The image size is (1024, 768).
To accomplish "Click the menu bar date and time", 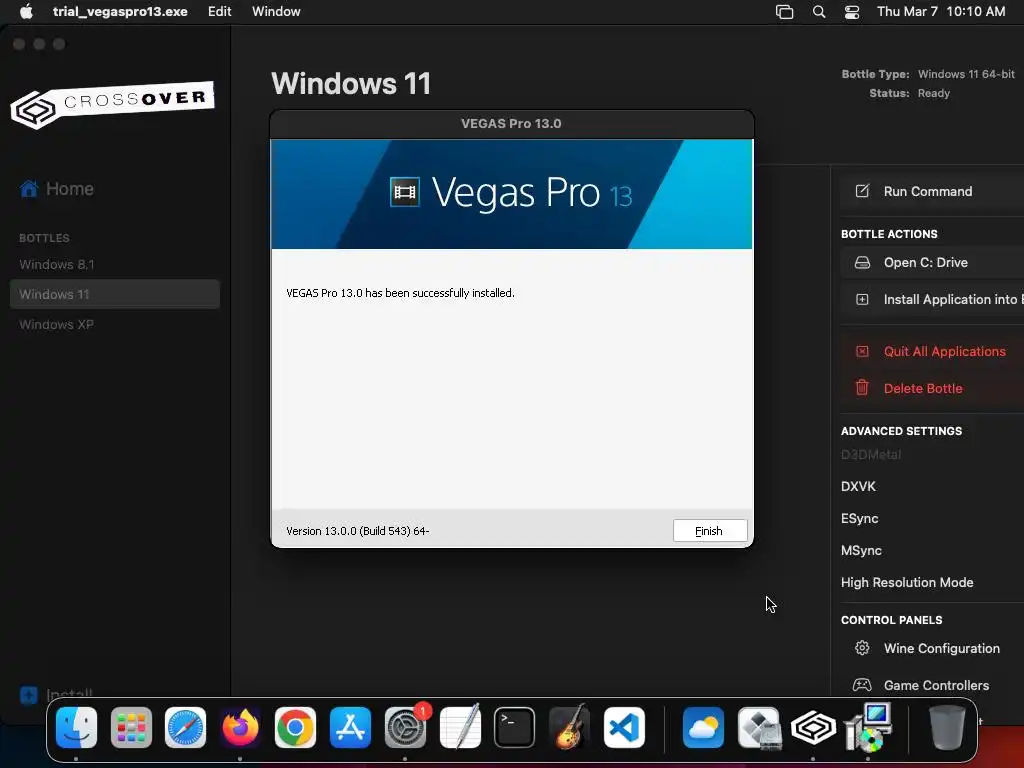I will point(941,12).
